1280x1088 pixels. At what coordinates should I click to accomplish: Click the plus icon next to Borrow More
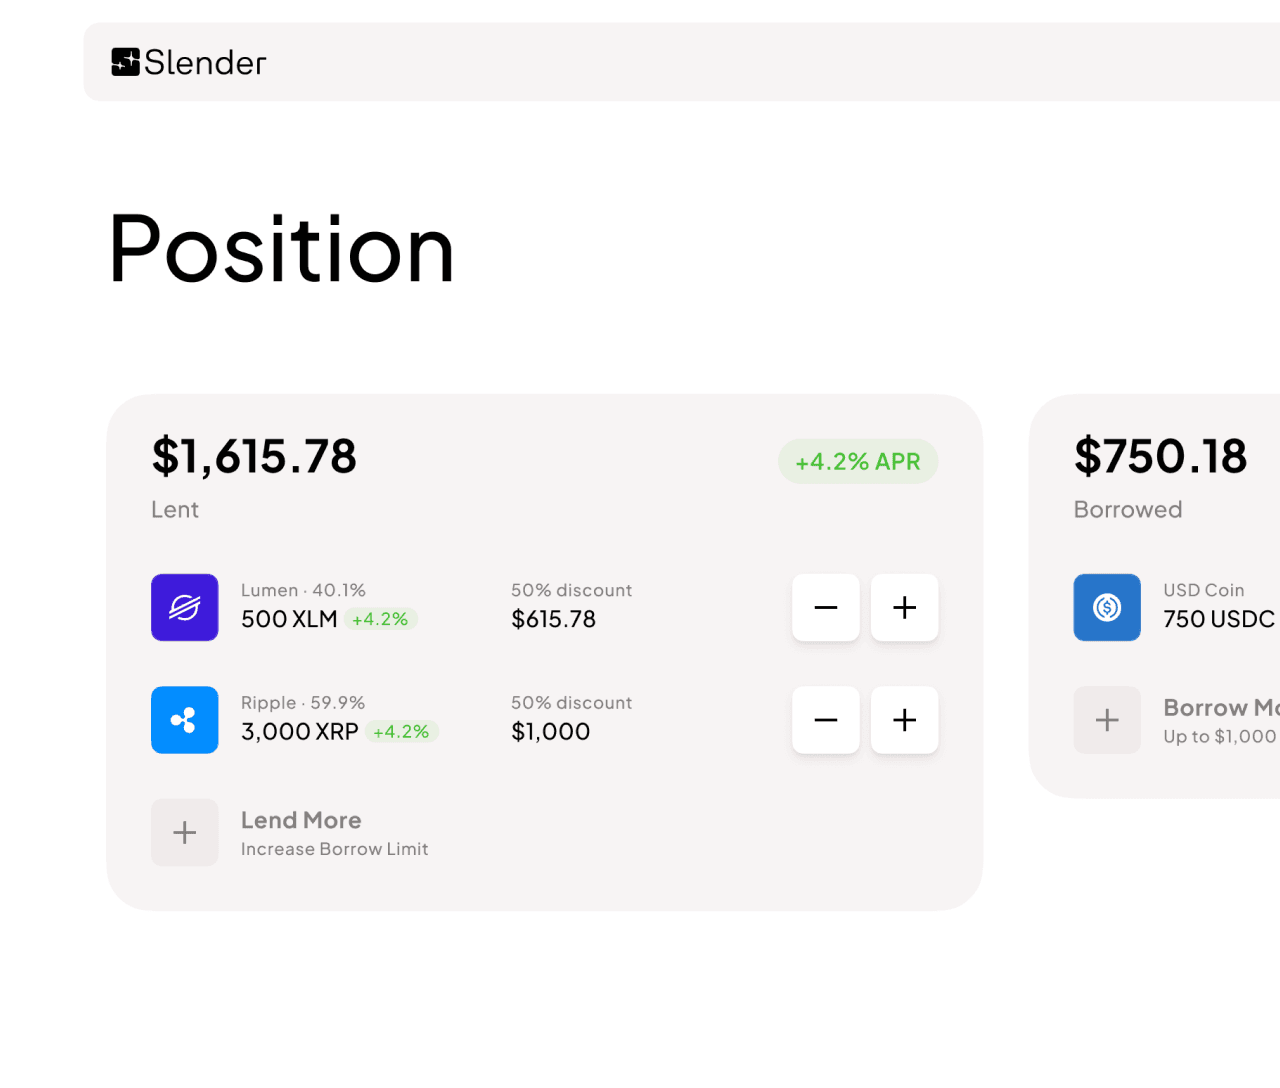(1106, 720)
